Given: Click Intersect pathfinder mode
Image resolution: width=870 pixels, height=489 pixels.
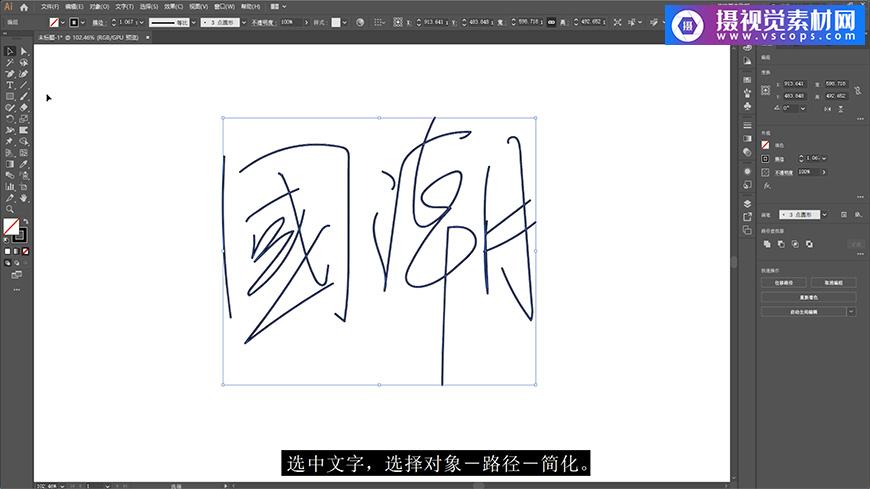Looking at the screenshot, I should [x=795, y=244].
